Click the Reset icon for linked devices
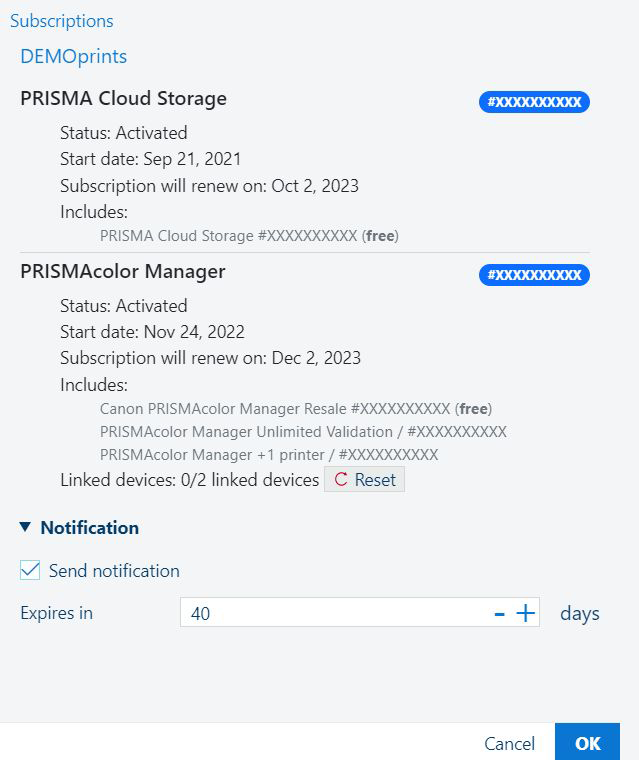The height and width of the screenshot is (760, 639). (341, 480)
